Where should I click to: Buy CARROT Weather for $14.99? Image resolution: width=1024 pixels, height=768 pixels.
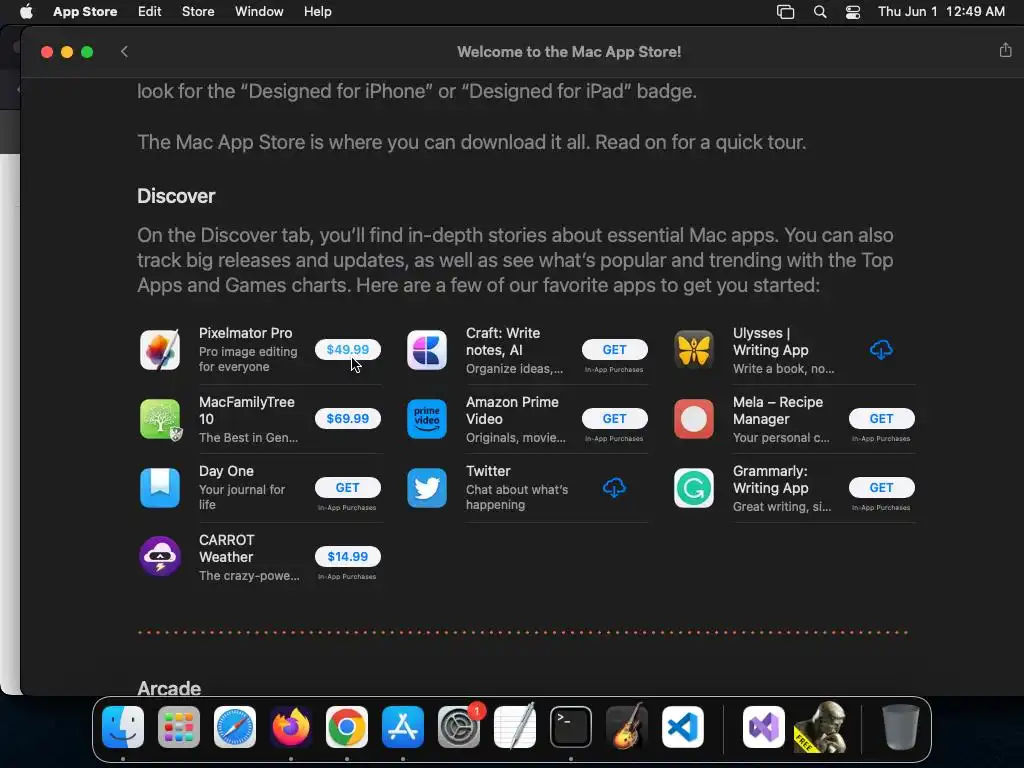pyautogui.click(x=347, y=556)
